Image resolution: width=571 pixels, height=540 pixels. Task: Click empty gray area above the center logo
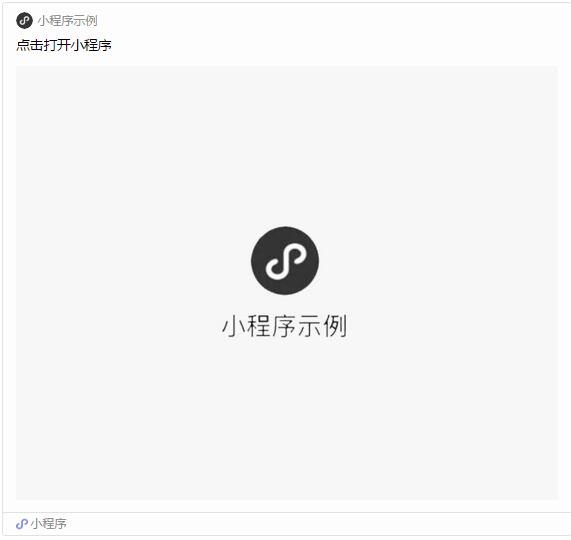pyautogui.click(x=285, y=146)
